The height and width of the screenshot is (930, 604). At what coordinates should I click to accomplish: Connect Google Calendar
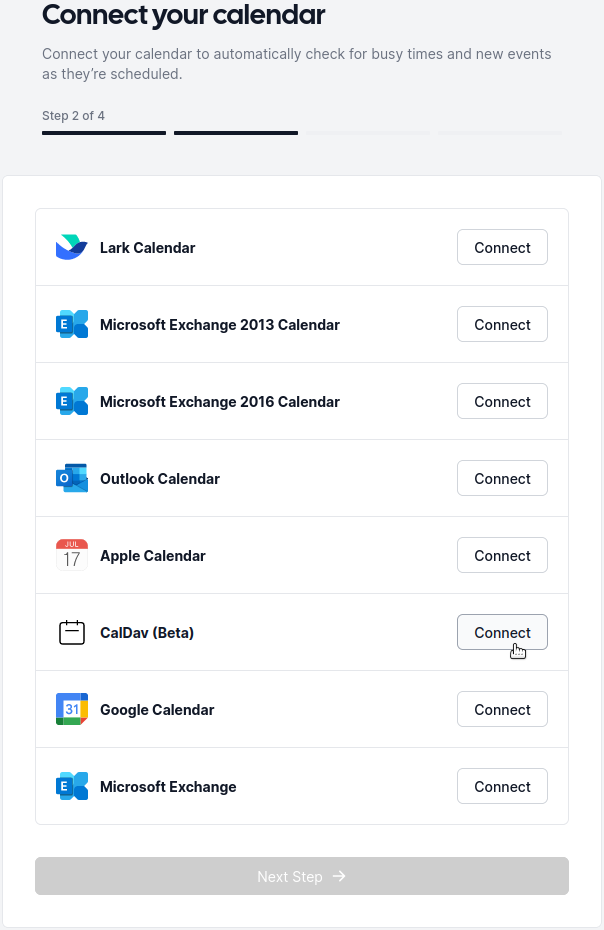click(502, 709)
